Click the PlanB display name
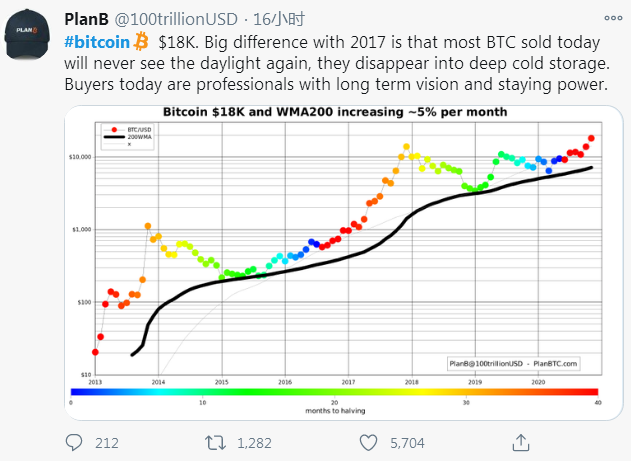Image resolution: width=631 pixels, height=461 pixels. [x=87, y=19]
